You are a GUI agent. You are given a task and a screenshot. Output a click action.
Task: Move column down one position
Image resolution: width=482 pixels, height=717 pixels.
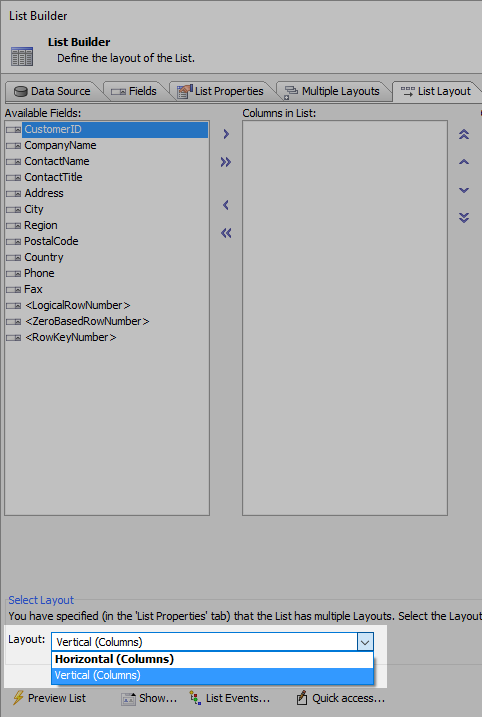(x=464, y=190)
